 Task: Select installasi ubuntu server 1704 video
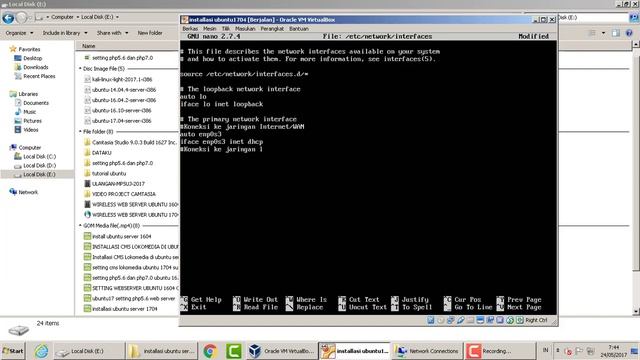click(x=124, y=309)
